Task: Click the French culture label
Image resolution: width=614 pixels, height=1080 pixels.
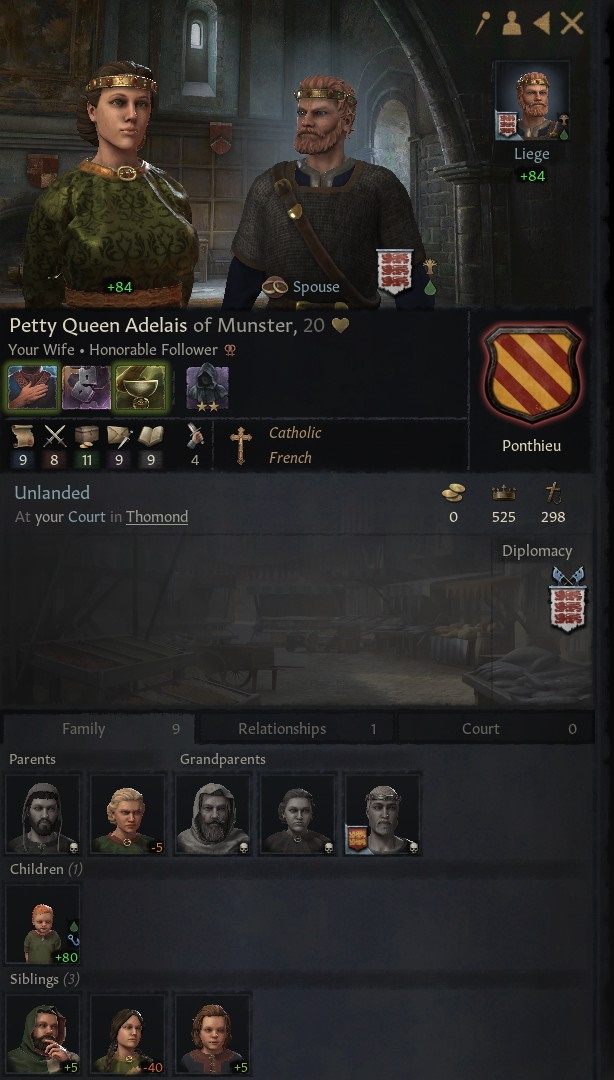Action: click(290, 457)
